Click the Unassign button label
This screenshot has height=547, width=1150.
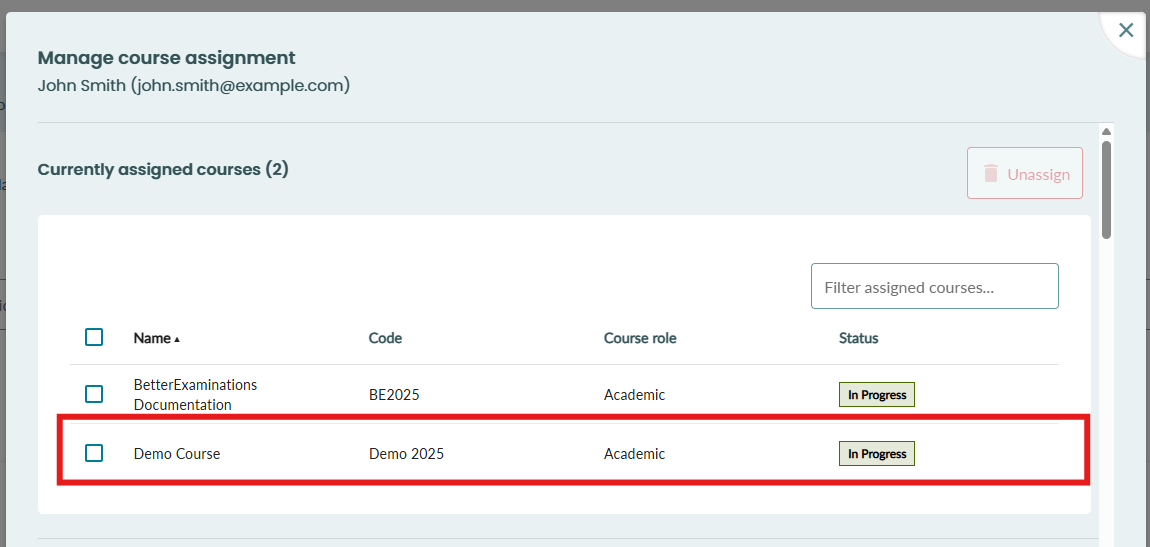point(1039,175)
